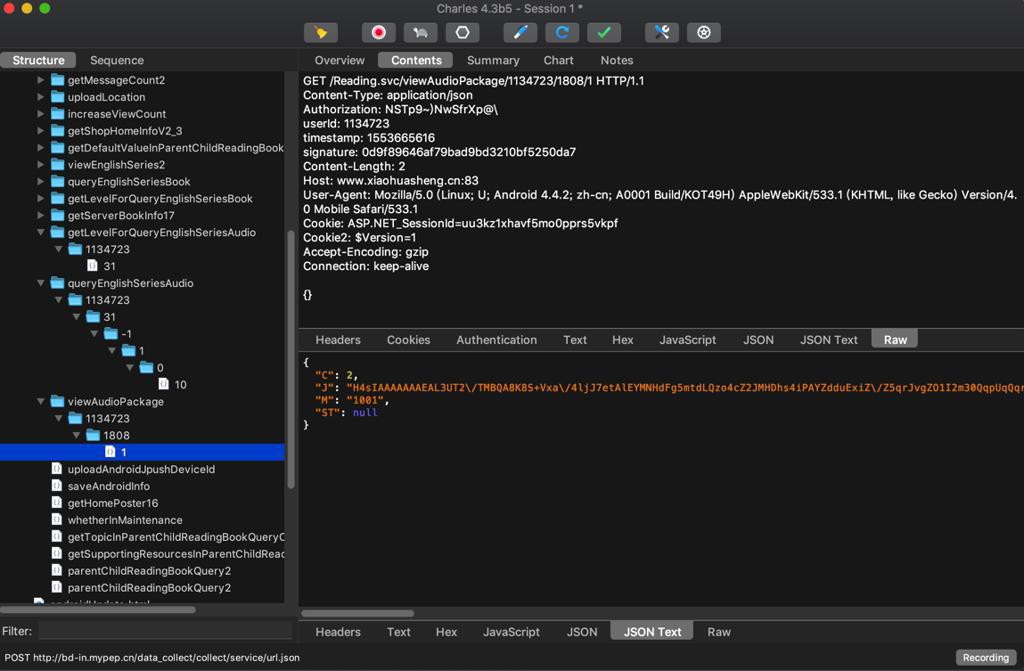1024x671 pixels.
Task: Collapse the viewAudioPackage folder arrow
Action: click(x=40, y=401)
